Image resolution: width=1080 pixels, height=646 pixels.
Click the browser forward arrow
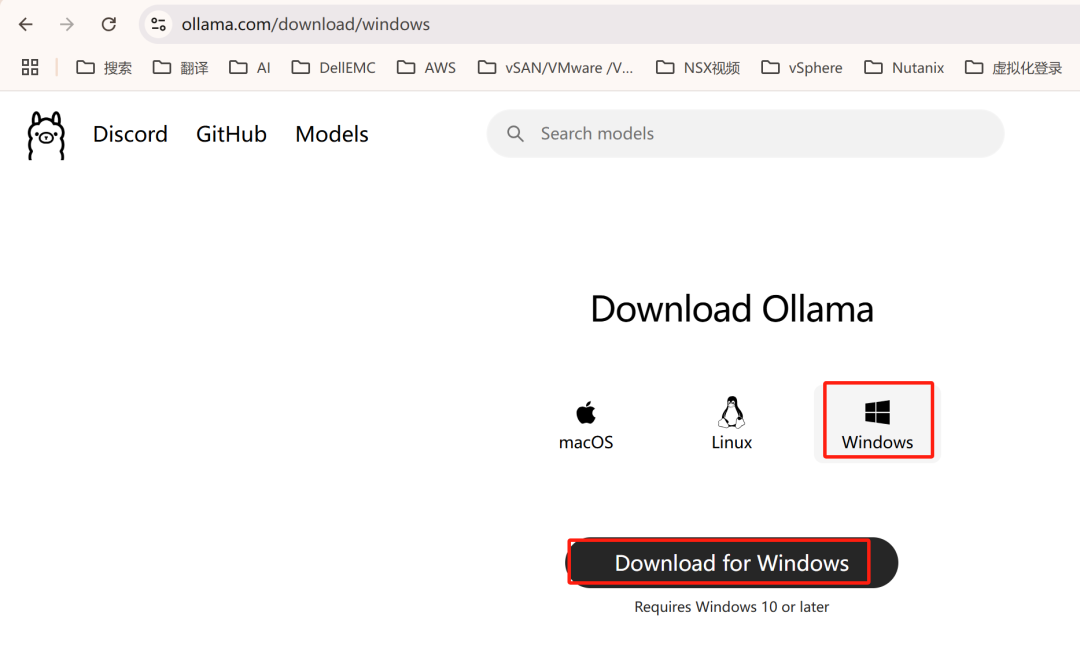click(x=67, y=25)
